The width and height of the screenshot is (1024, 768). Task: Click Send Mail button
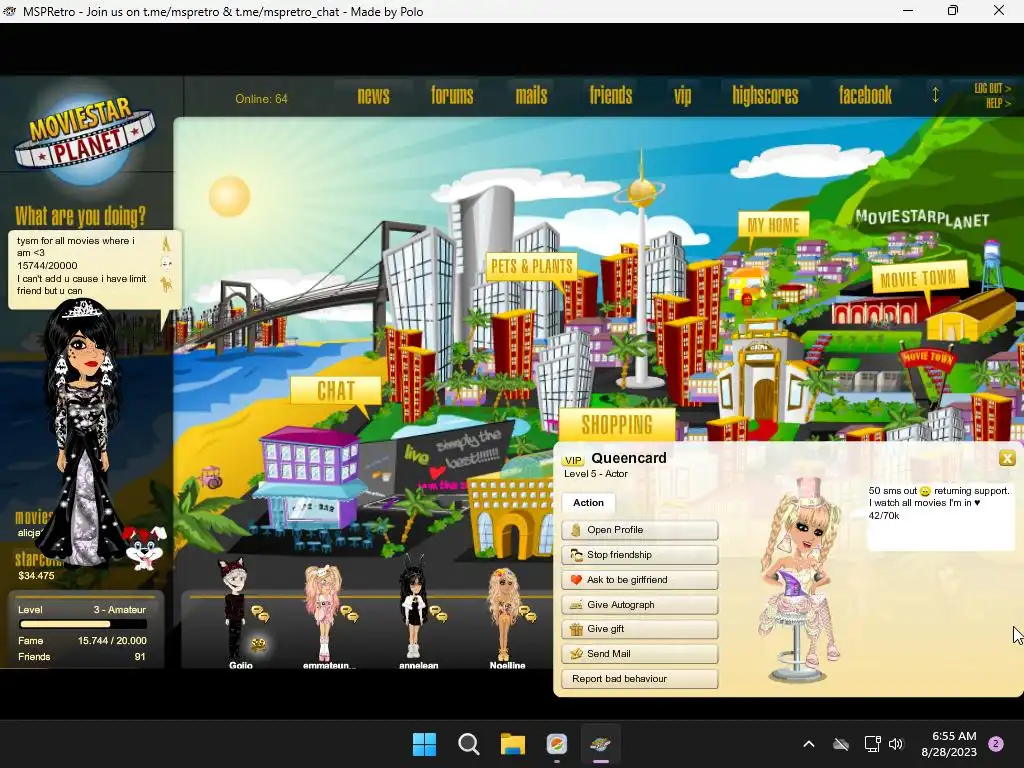[640, 654]
